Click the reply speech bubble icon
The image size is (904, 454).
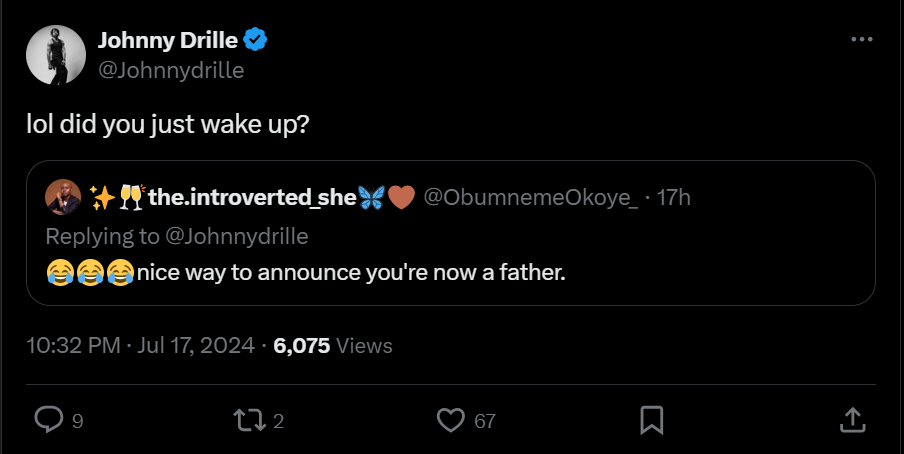pos(49,420)
